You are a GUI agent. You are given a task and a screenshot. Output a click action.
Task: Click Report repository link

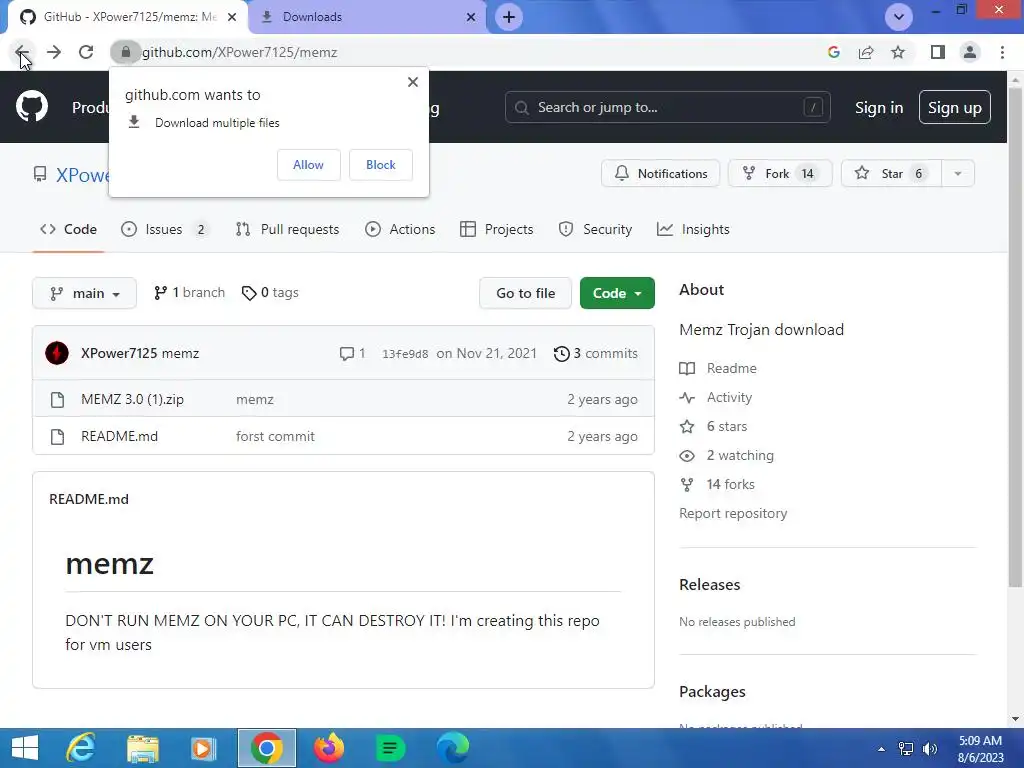(733, 513)
